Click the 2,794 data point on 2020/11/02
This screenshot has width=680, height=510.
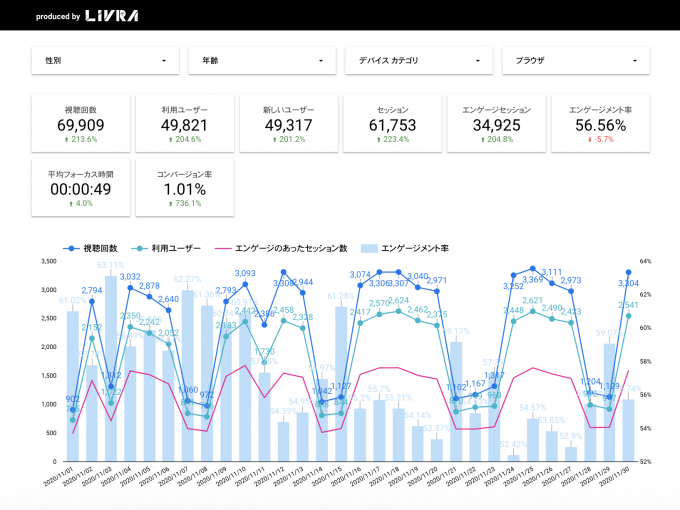tap(92, 301)
